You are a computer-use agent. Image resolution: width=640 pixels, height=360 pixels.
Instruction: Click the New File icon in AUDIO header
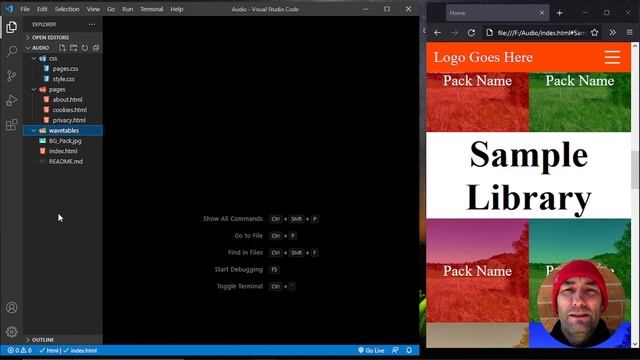[62, 48]
